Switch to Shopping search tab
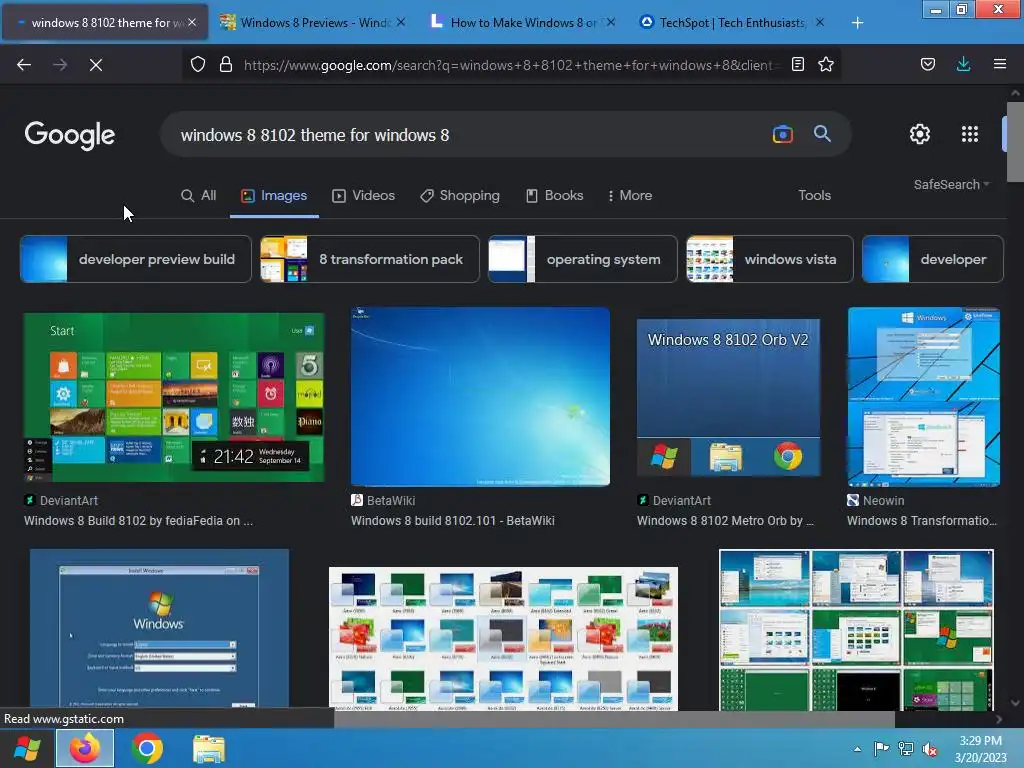This screenshot has width=1024, height=768. (459, 195)
